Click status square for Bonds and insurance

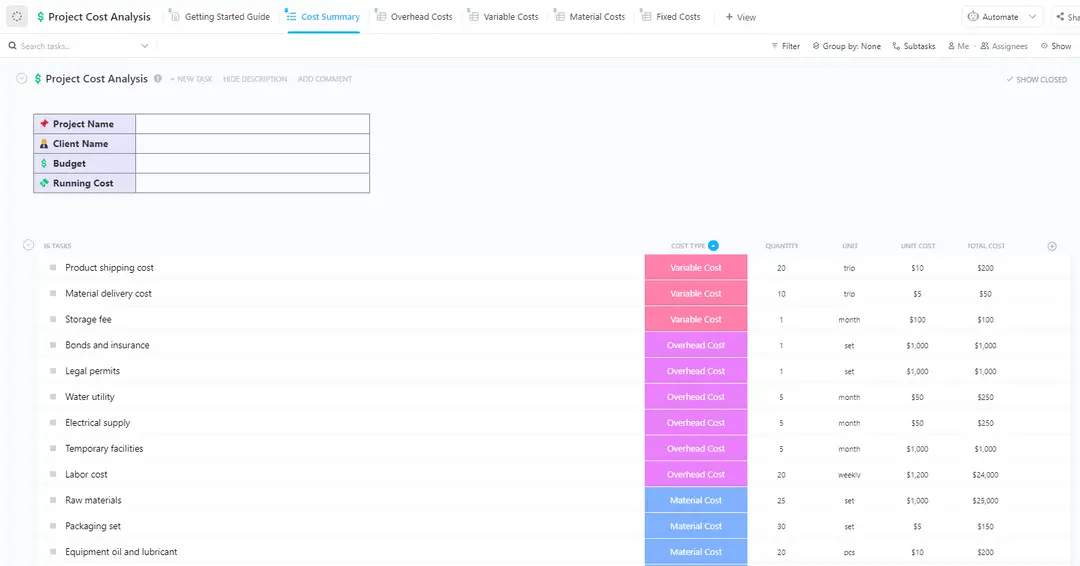tap(53, 345)
